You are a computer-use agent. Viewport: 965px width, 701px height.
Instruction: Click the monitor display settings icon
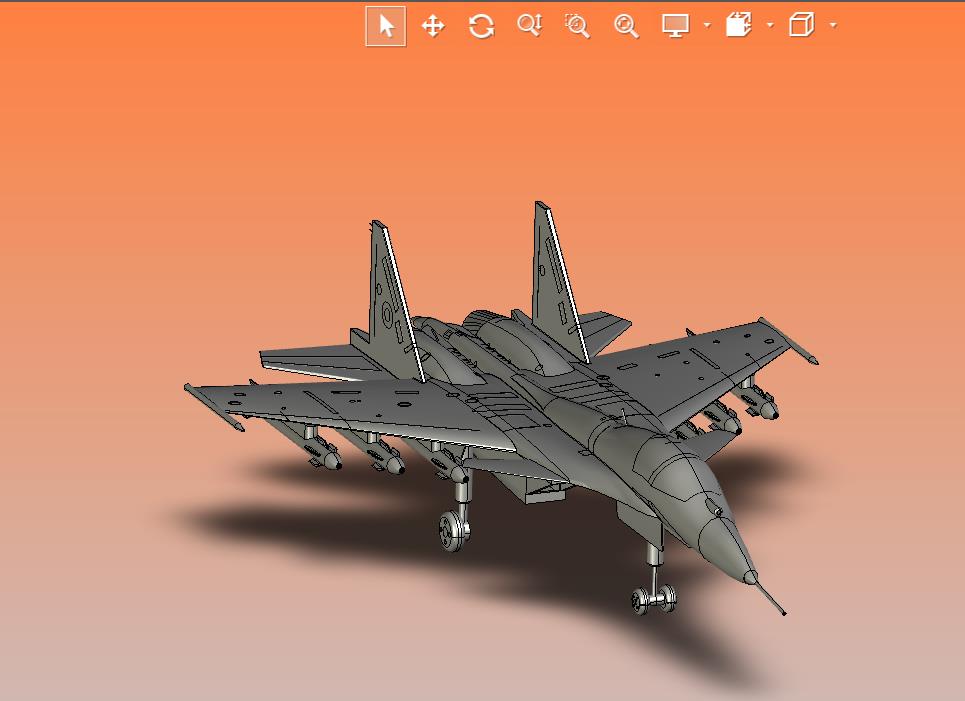676,26
